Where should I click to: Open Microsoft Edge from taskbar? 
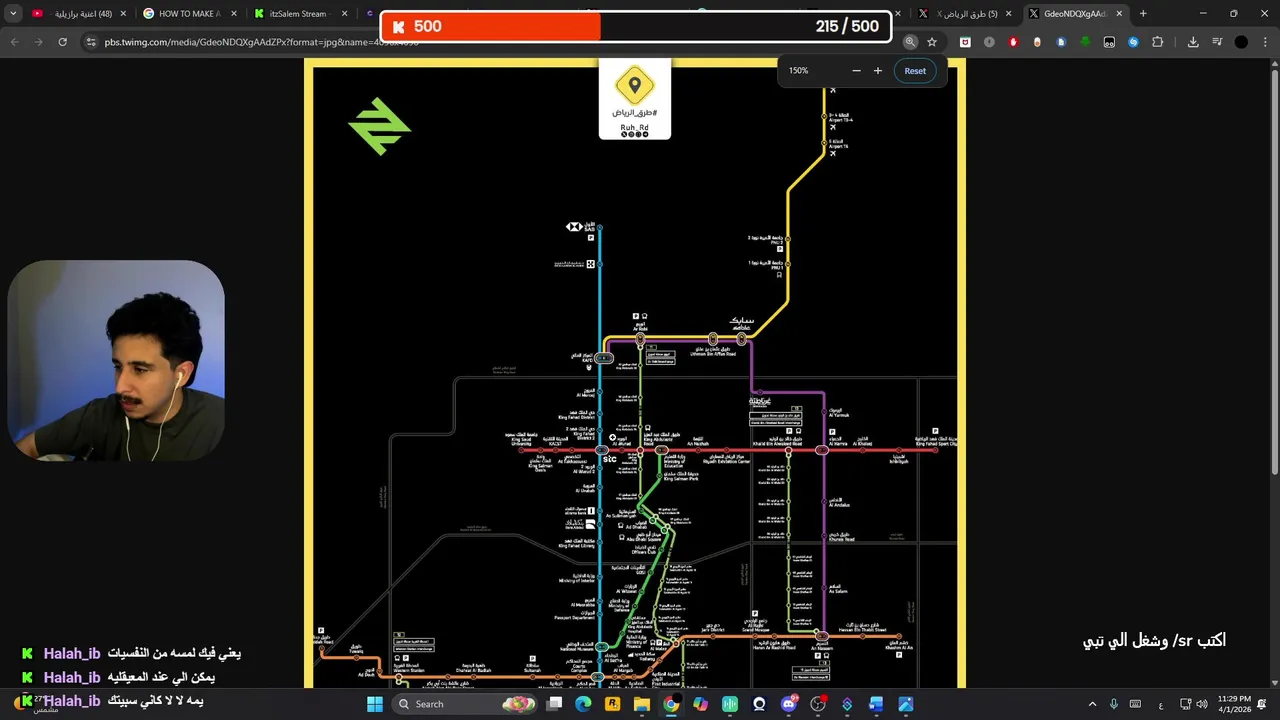(x=584, y=704)
